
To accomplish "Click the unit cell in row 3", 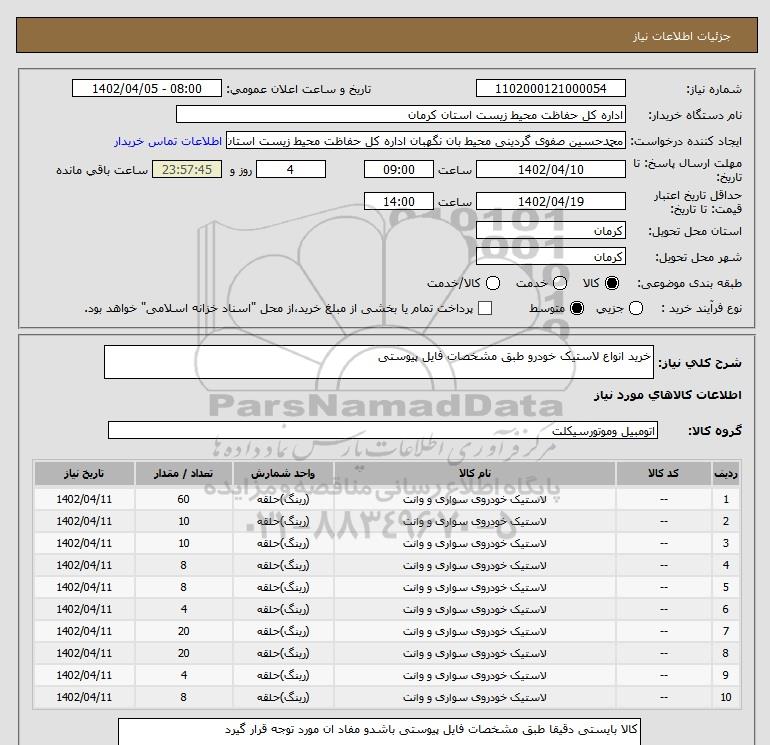I will 283,544.
